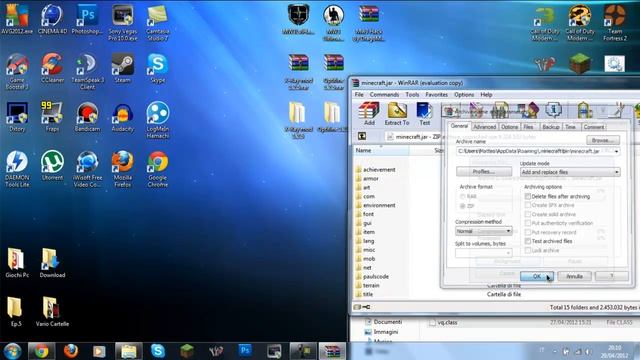Open the TeamSpeak 3 Client shortcut
Screen dimensions: 640x360
pyautogui.click(x=87, y=72)
